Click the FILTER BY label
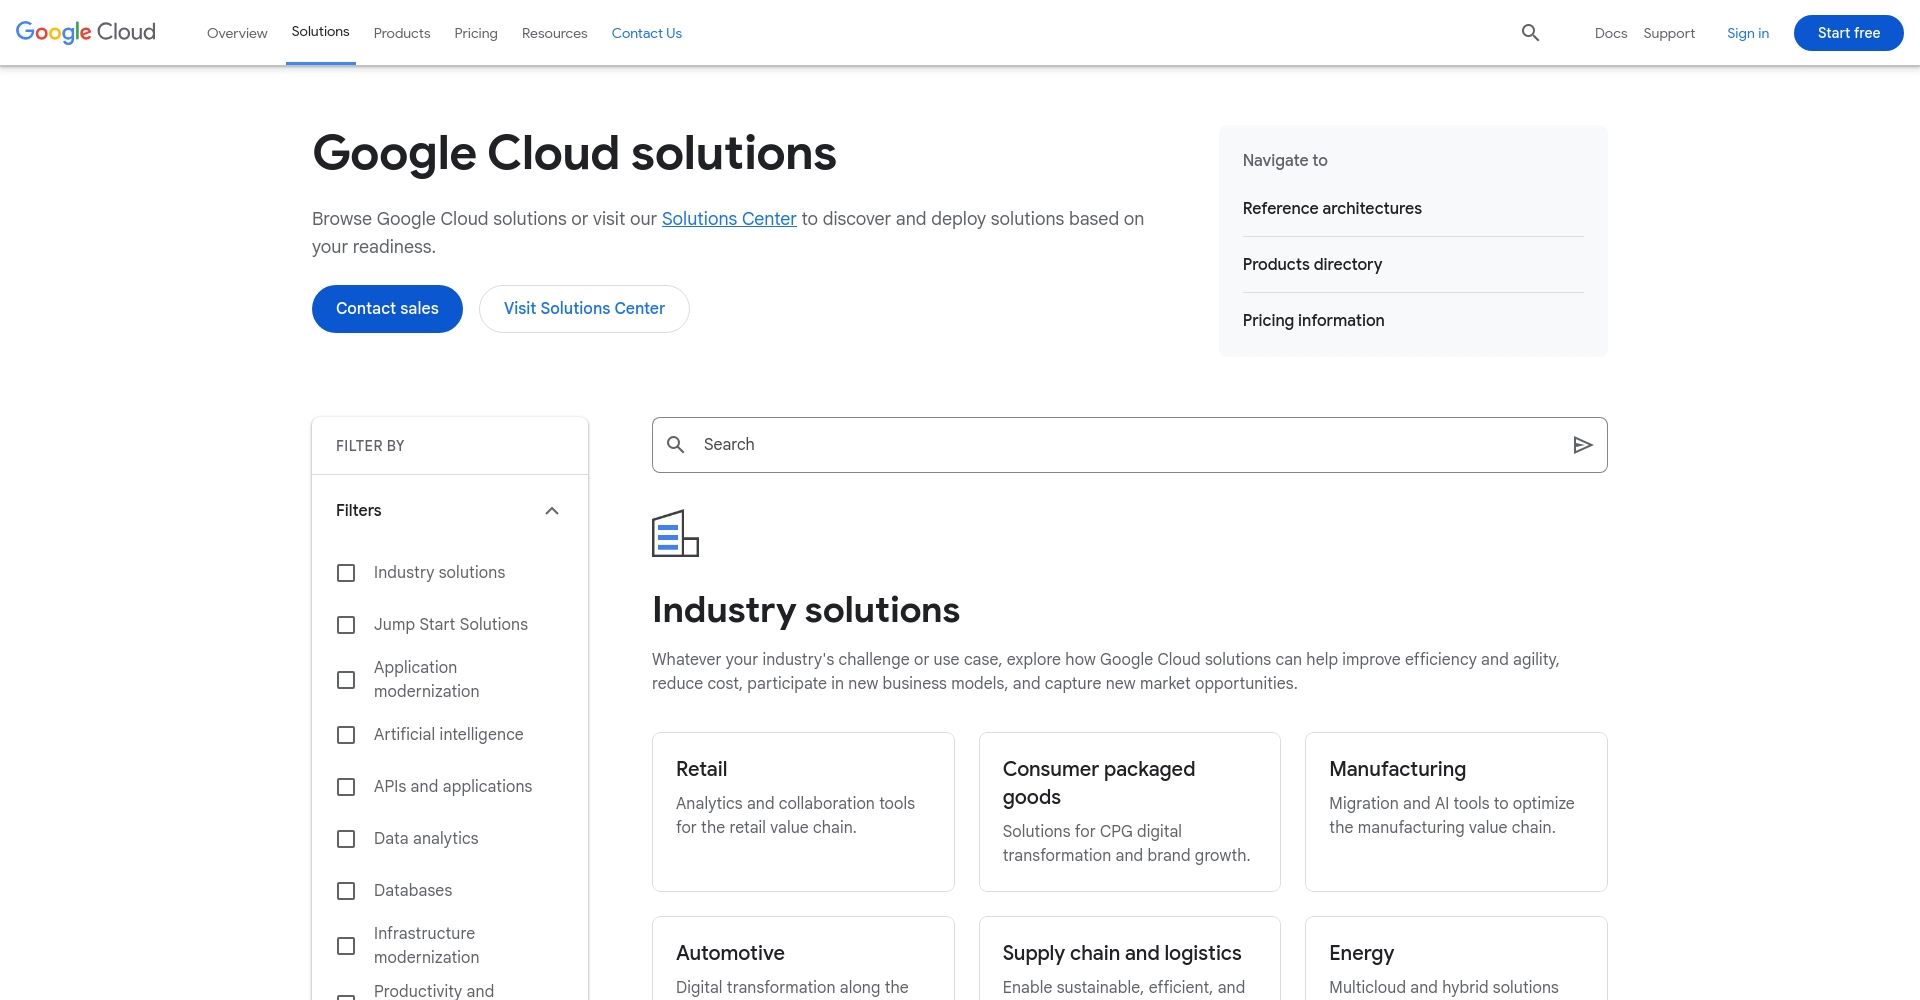 370,446
